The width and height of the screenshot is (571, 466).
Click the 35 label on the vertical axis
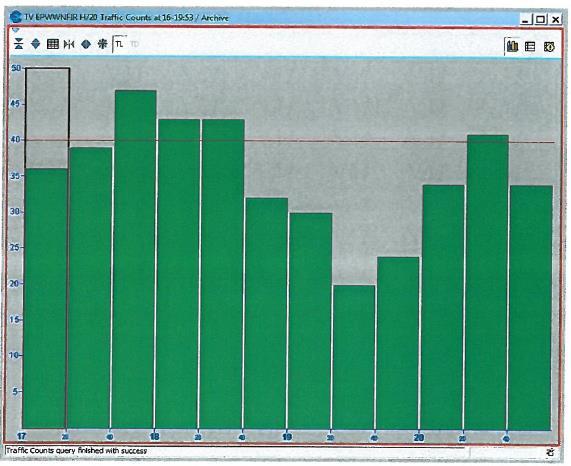tap(16, 176)
